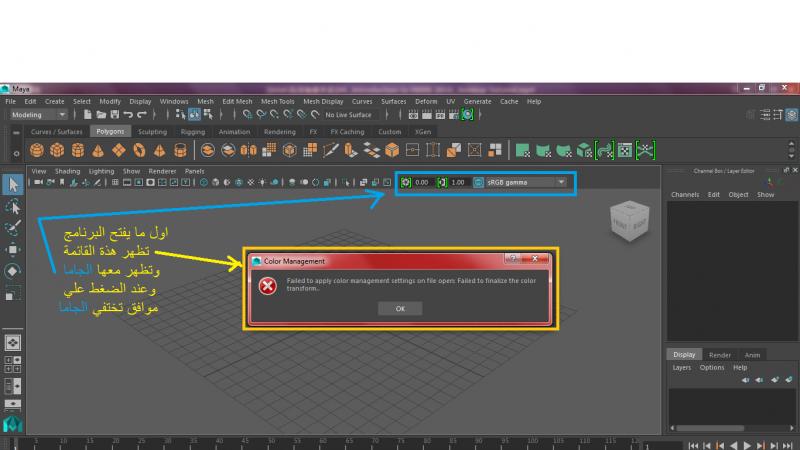Open the Edit Mesh menu
800x450 pixels.
237,101
